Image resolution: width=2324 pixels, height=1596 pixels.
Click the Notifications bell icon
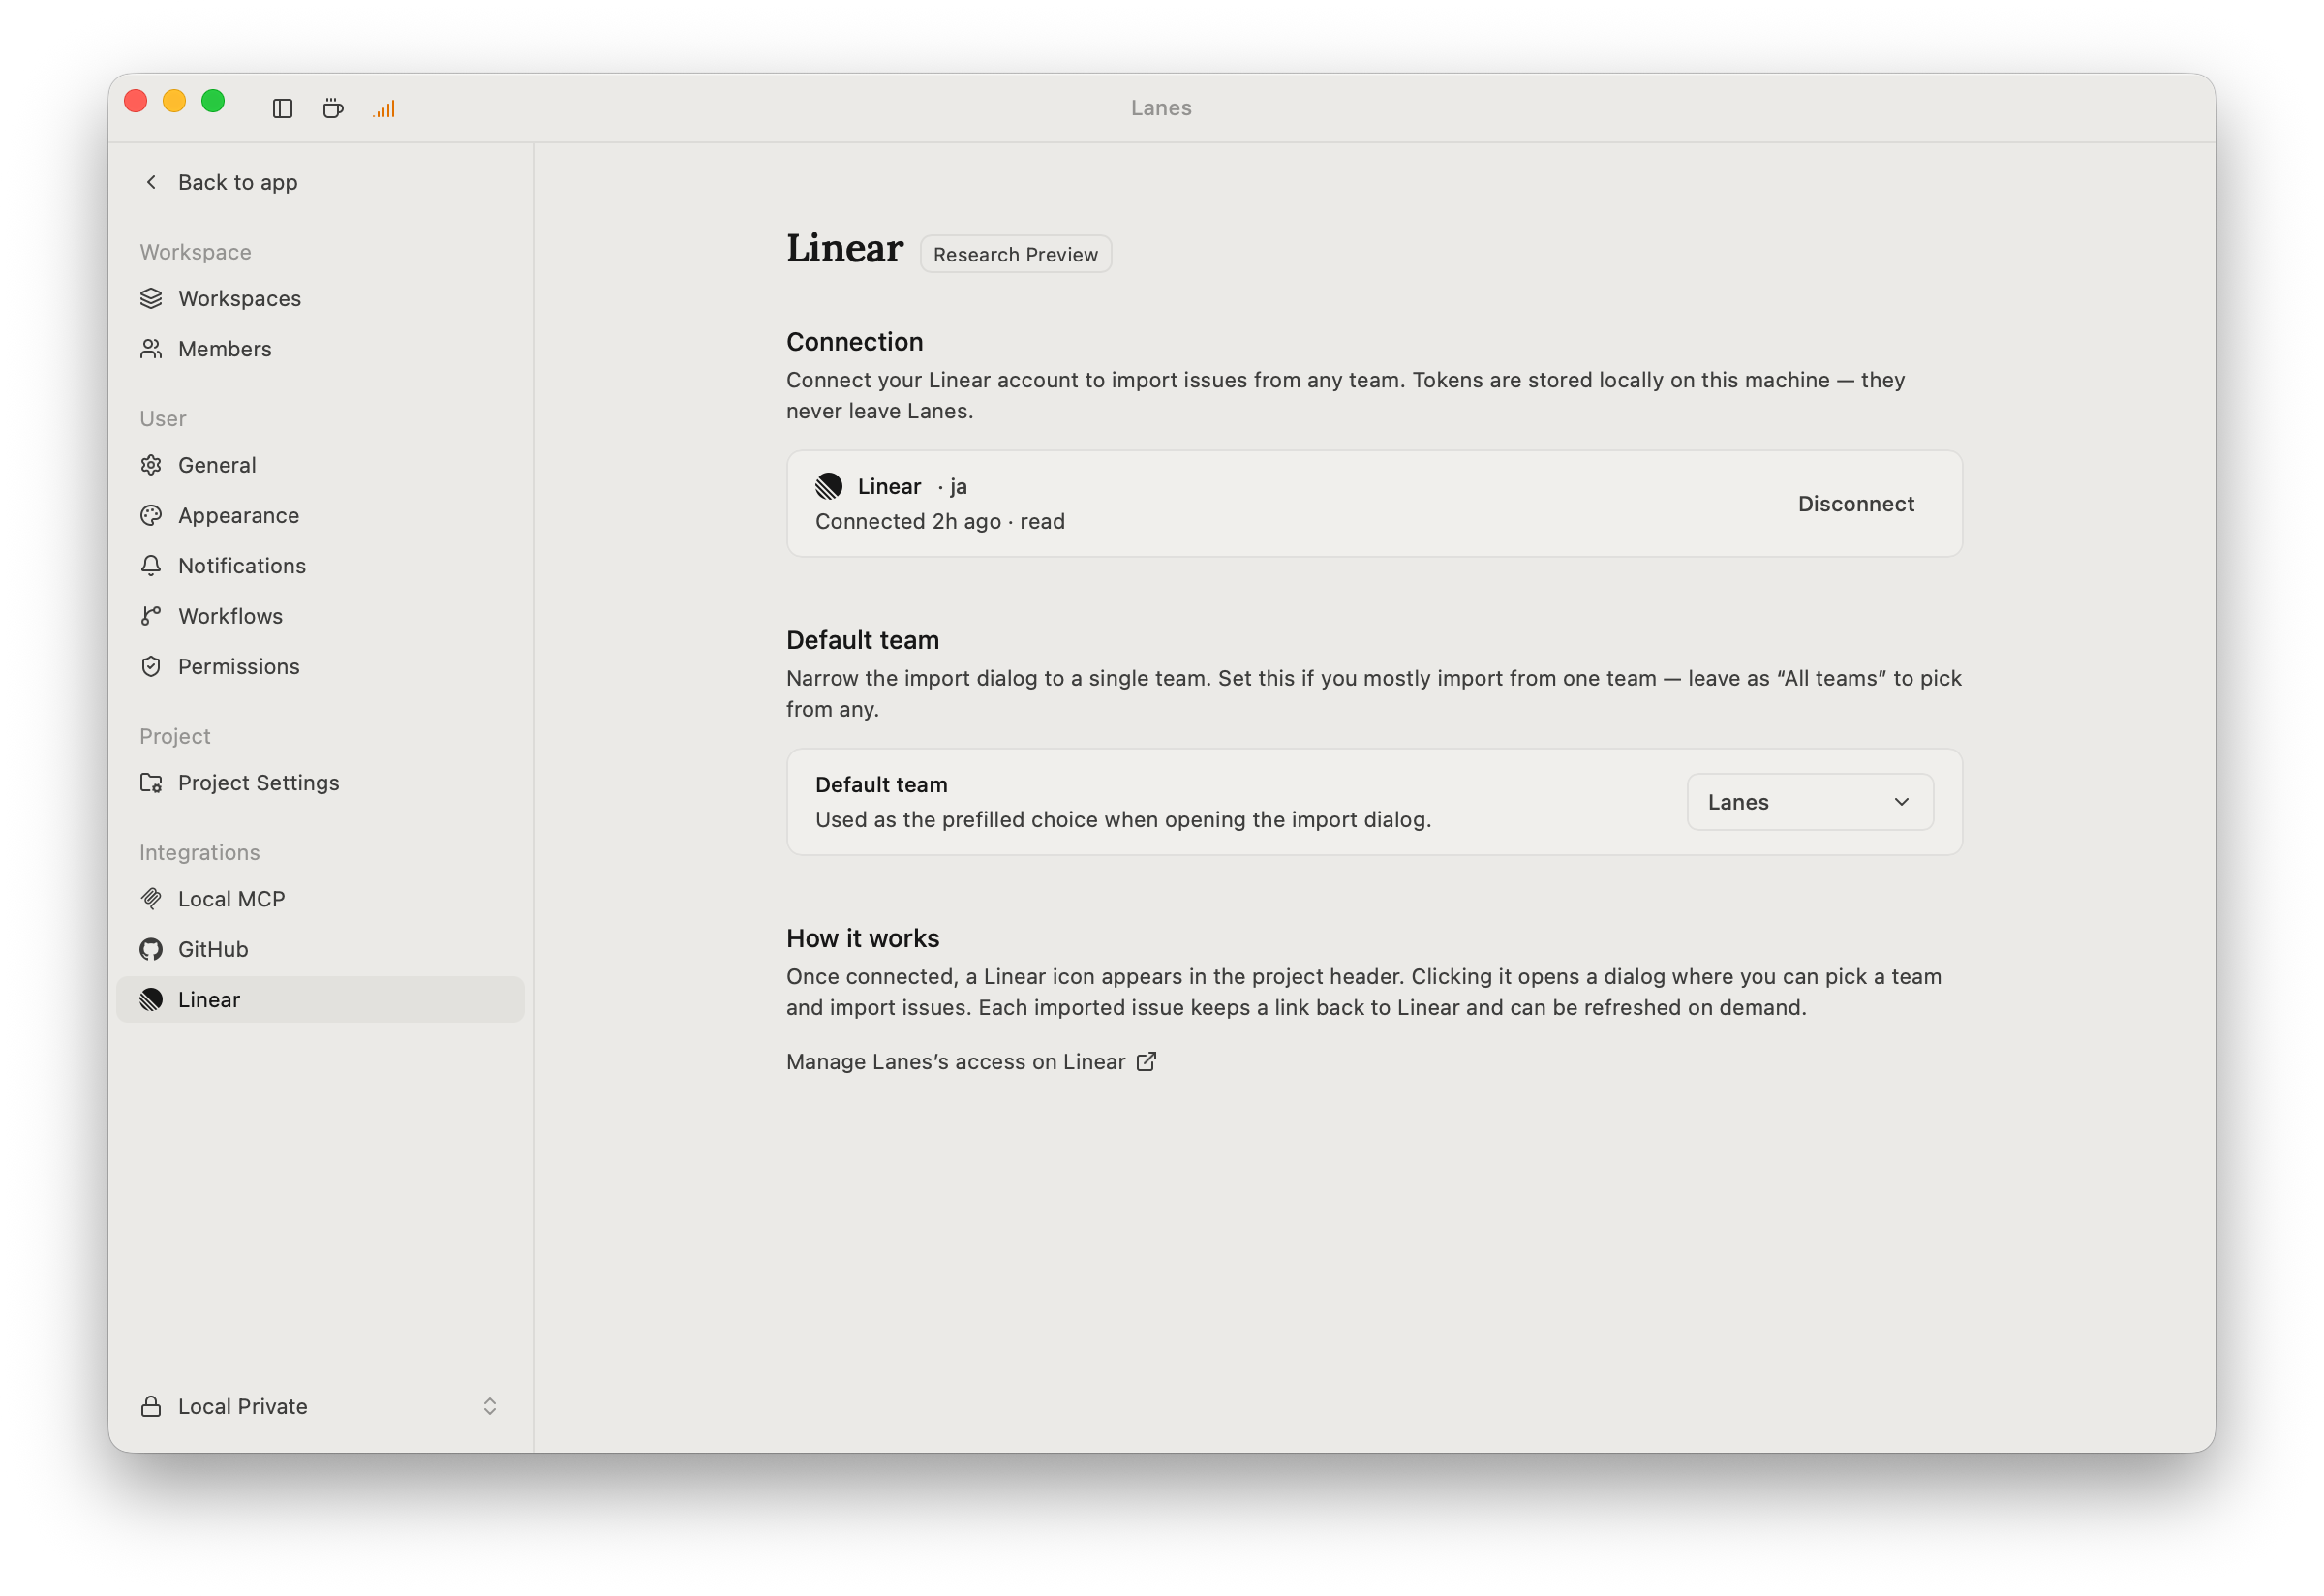pyautogui.click(x=151, y=566)
